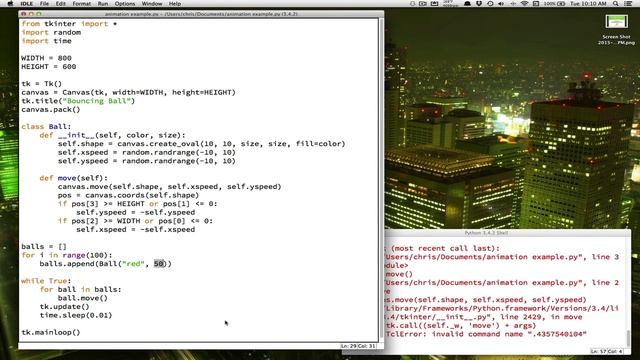Open the IDLE application menu
This screenshot has height=360, width=640.
(27, 3)
